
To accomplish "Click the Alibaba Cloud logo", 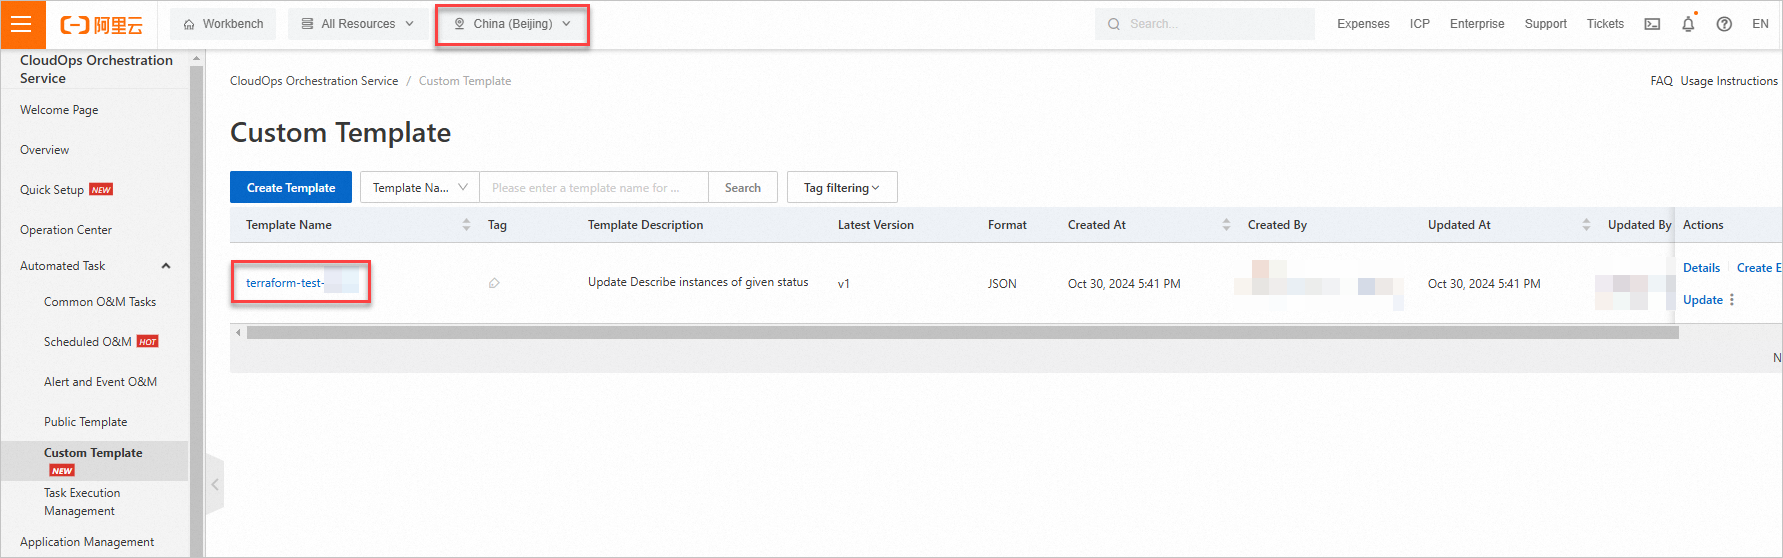I will point(101,25).
